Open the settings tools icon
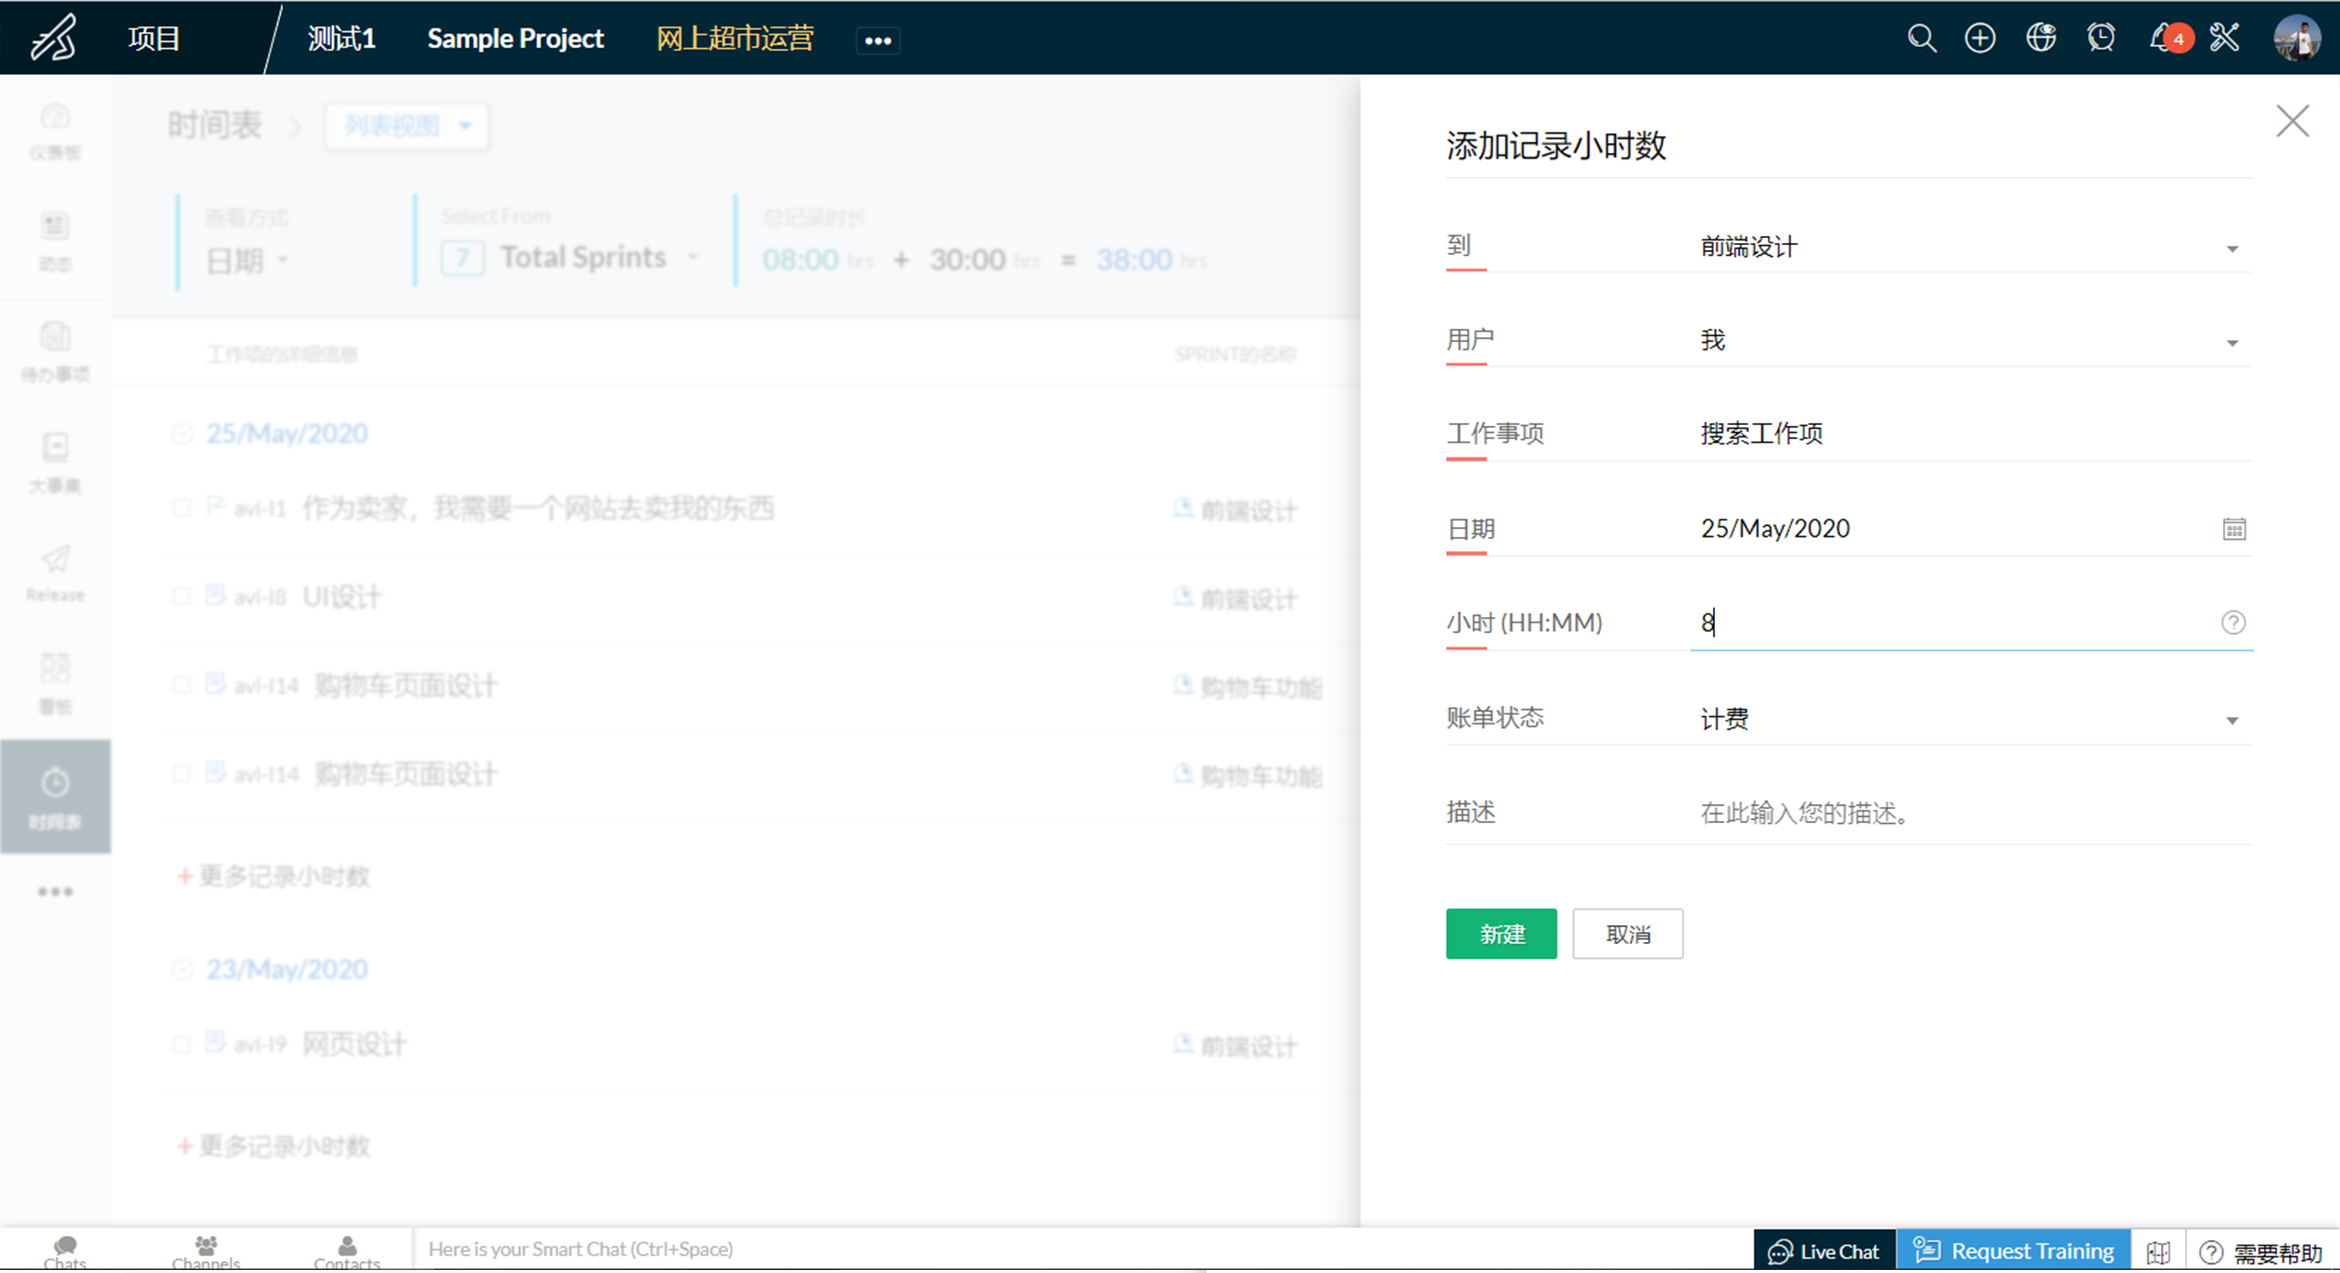This screenshot has width=2340, height=1273. [2225, 39]
